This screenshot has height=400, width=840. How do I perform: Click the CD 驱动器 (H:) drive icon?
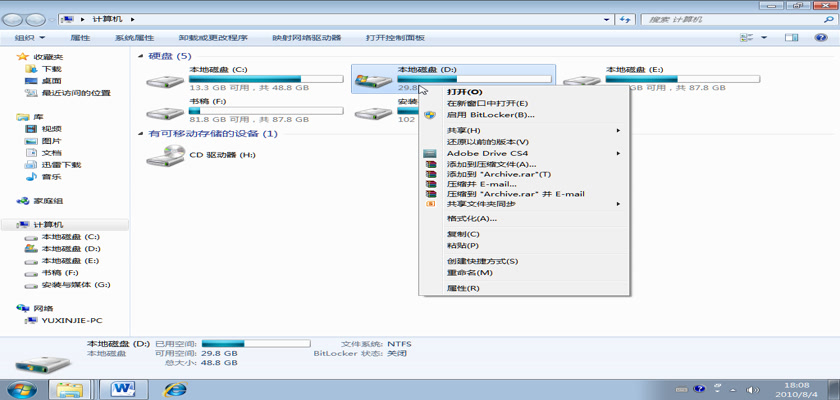point(165,155)
